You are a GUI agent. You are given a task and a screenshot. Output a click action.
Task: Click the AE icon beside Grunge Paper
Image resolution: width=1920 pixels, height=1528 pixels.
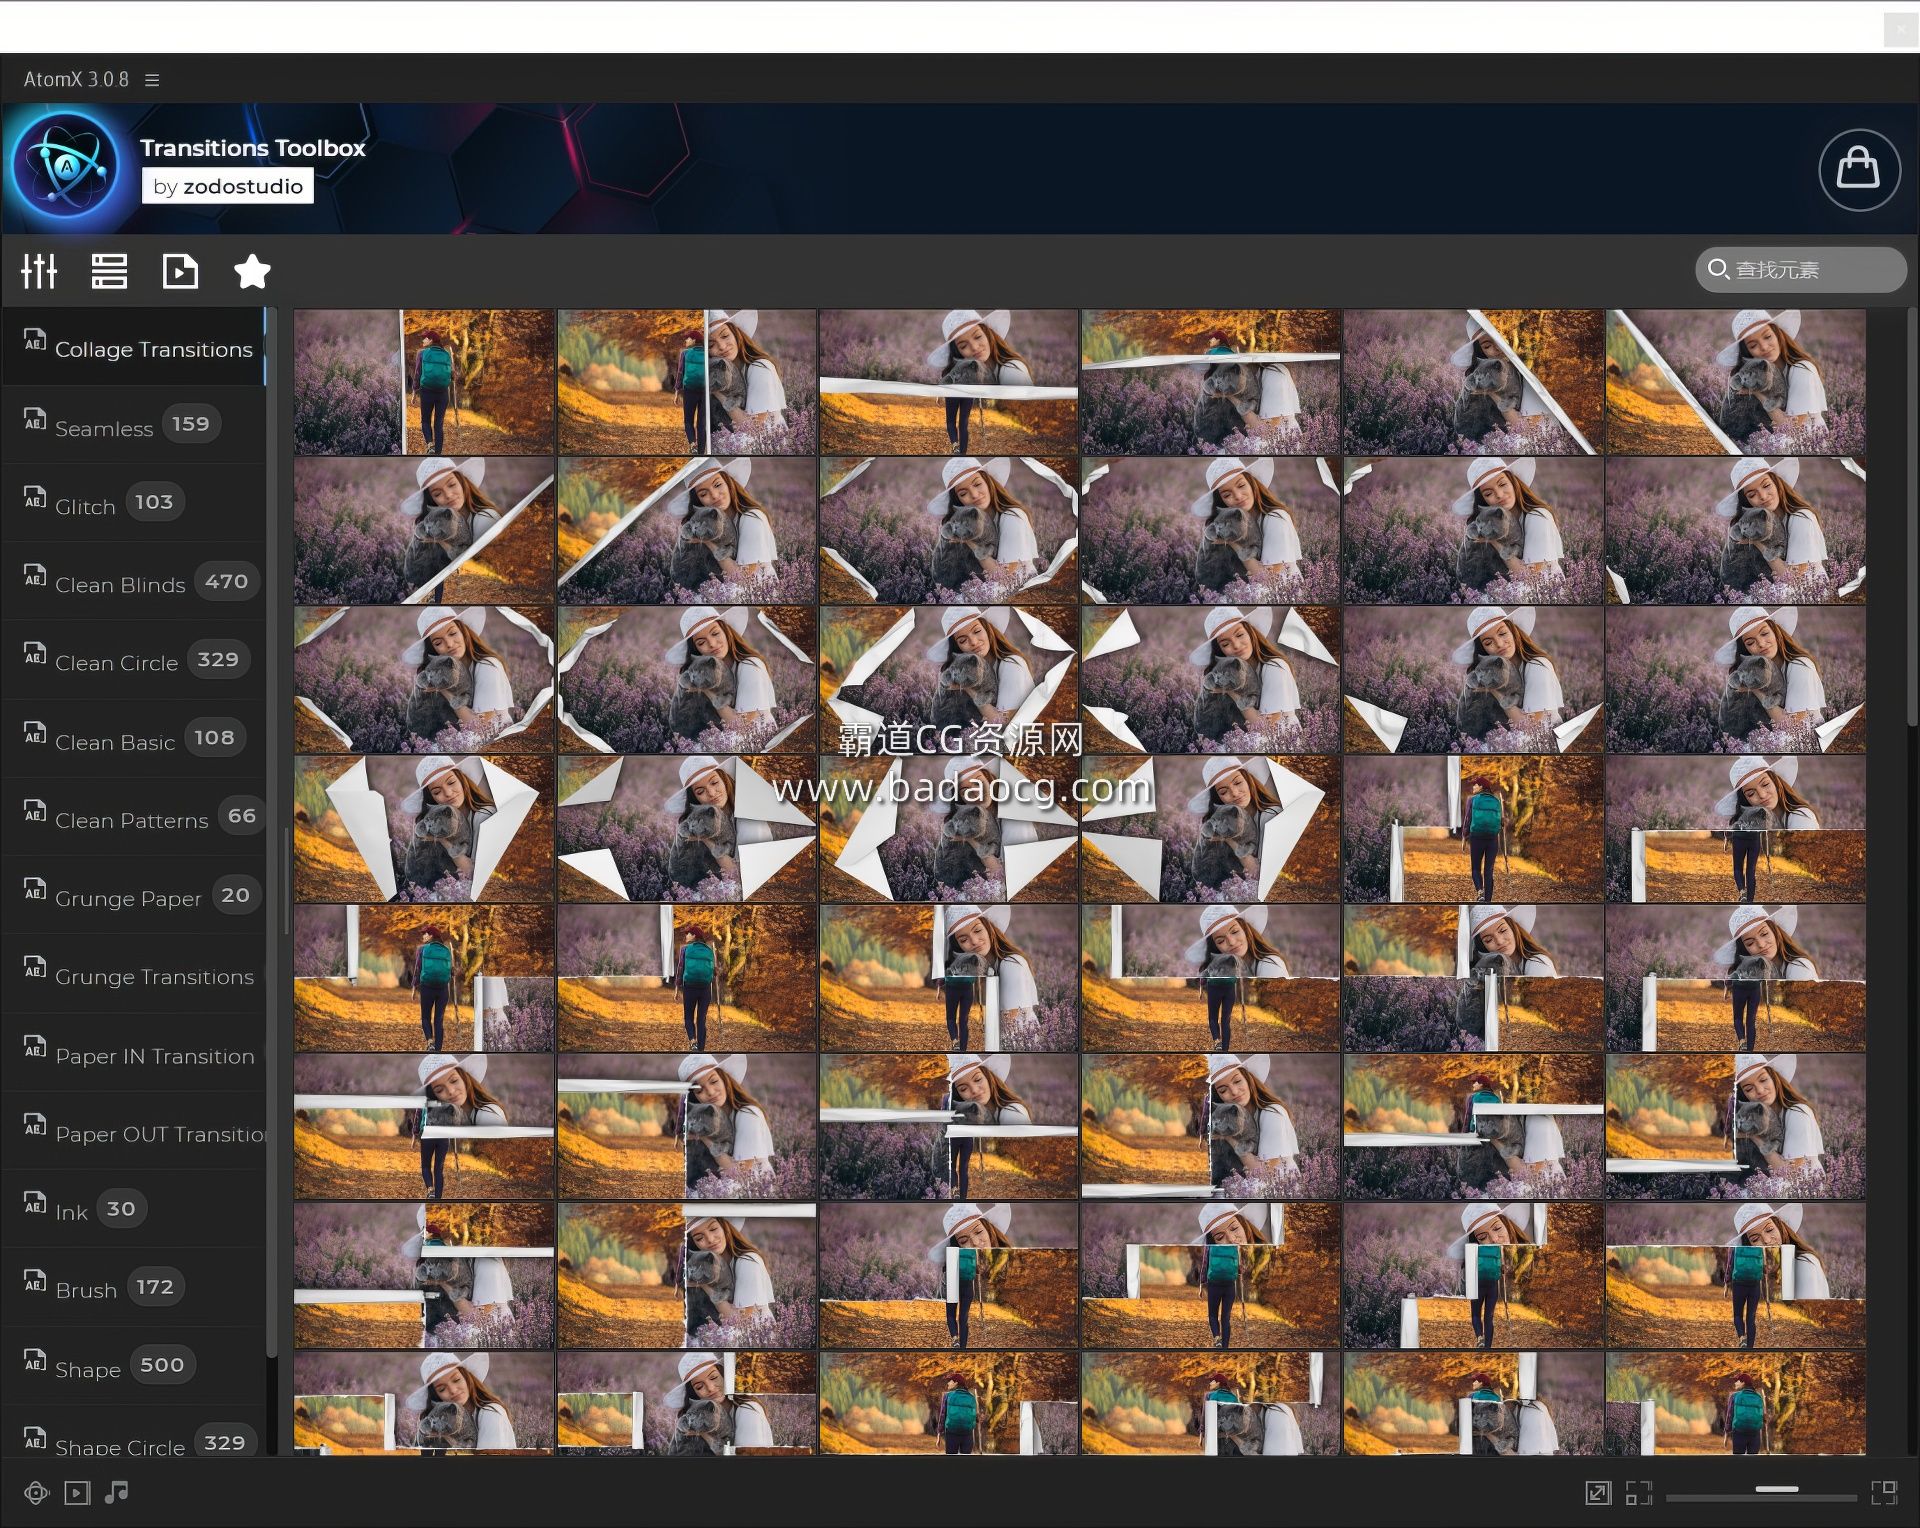(35, 889)
